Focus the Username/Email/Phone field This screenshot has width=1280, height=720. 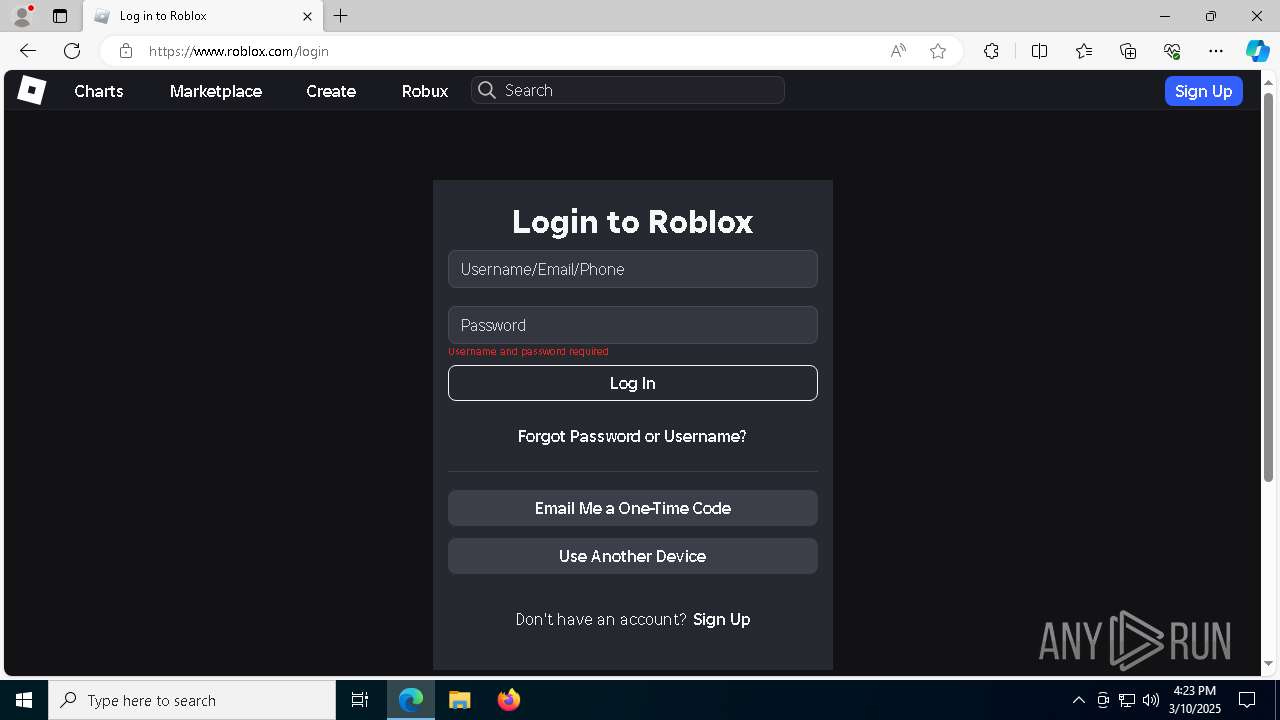[633, 269]
